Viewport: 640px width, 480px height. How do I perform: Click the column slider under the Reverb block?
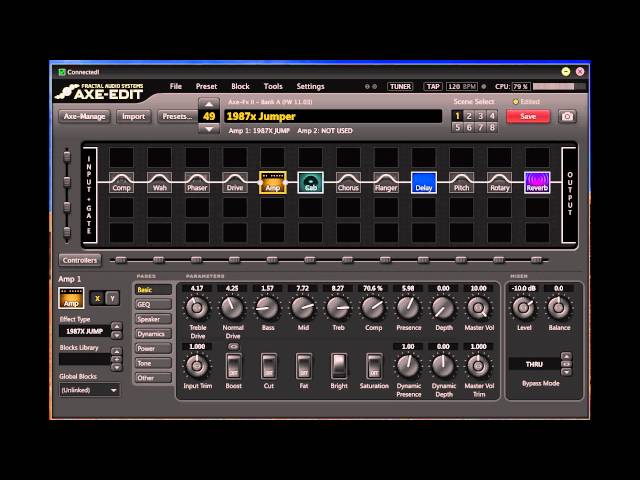click(536, 260)
